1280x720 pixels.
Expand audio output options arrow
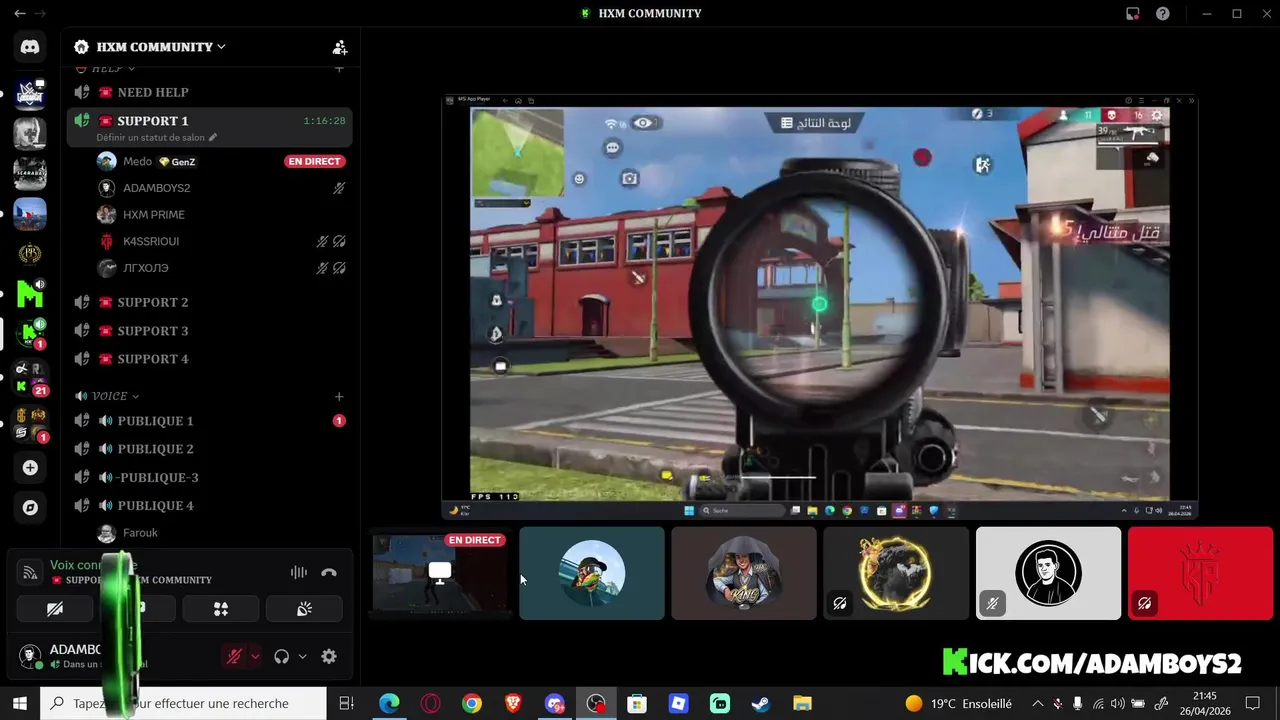click(x=302, y=657)
